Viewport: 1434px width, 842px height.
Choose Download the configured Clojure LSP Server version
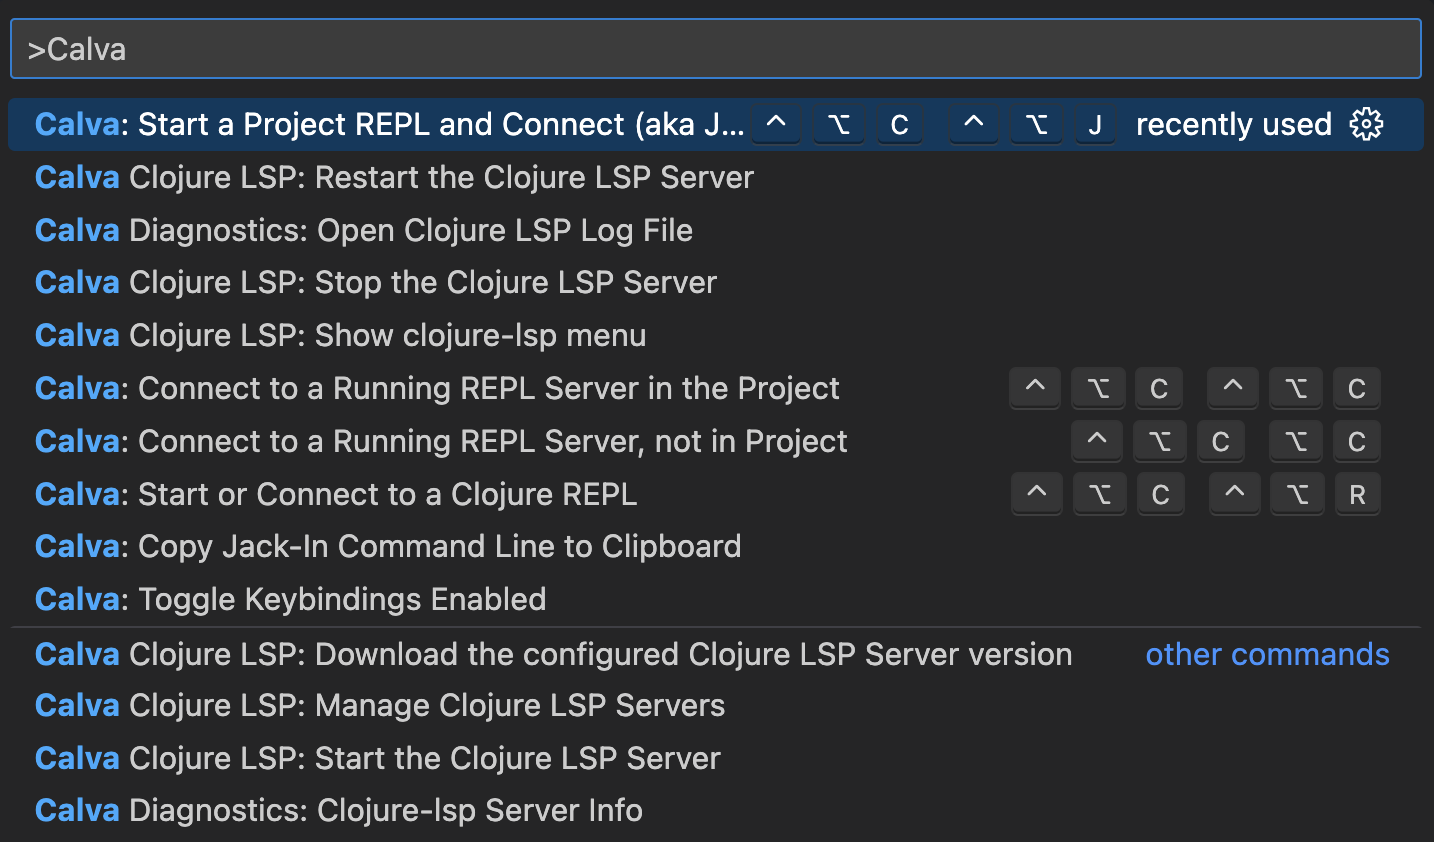[x=716, y=654]
